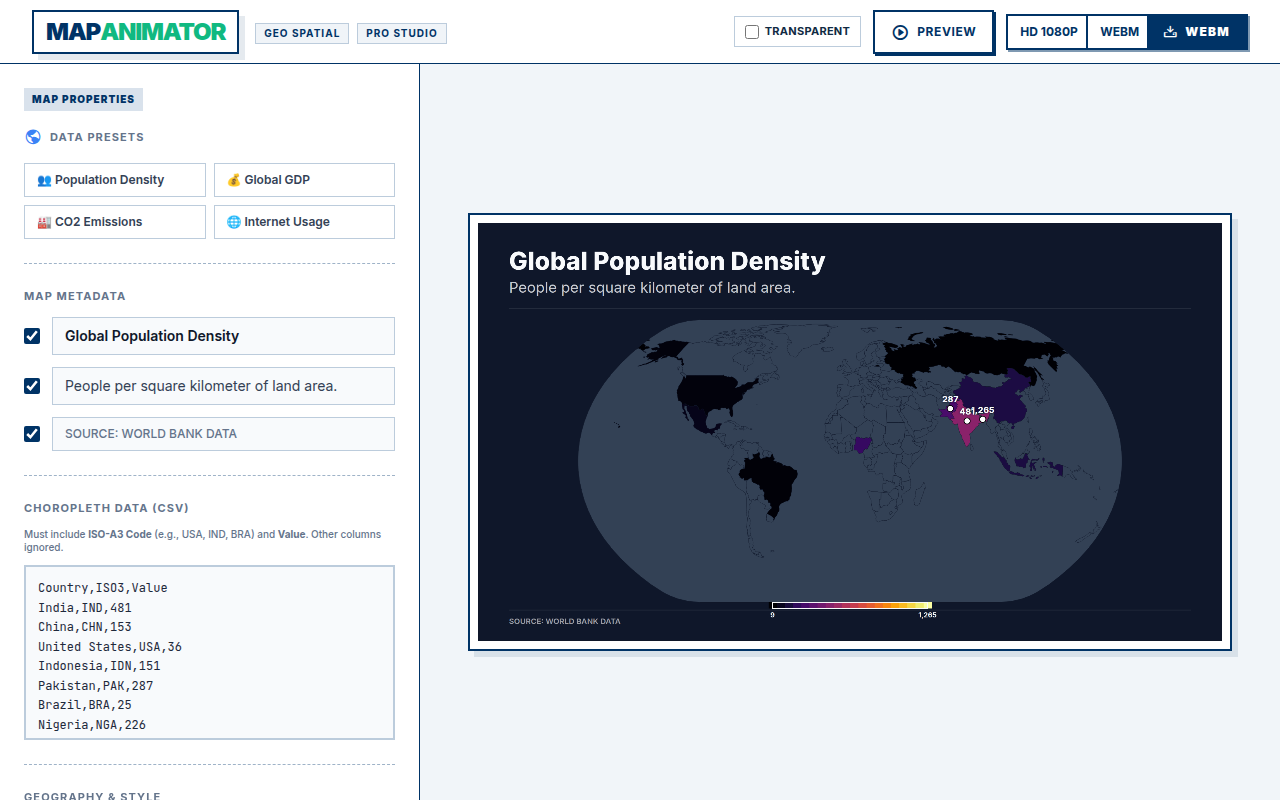Click the Brazil shape on the map

point(772,482)
